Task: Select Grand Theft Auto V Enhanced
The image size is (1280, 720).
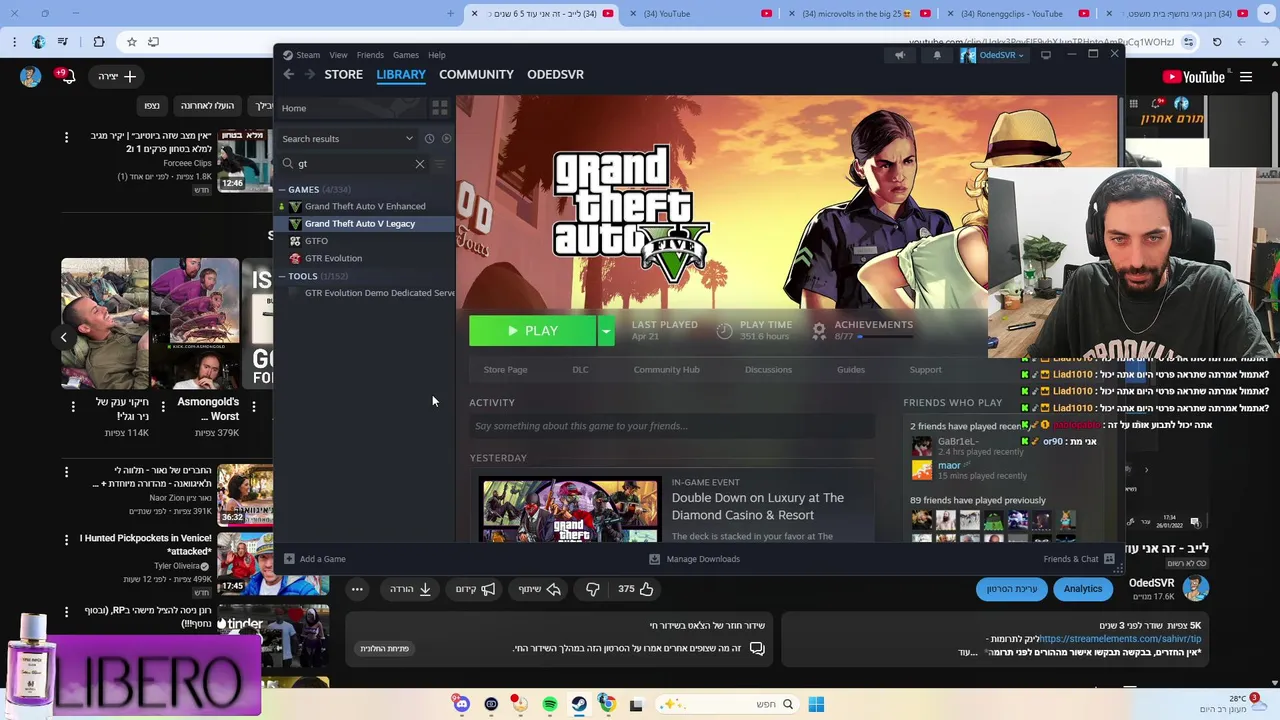Action: point(365,206)
